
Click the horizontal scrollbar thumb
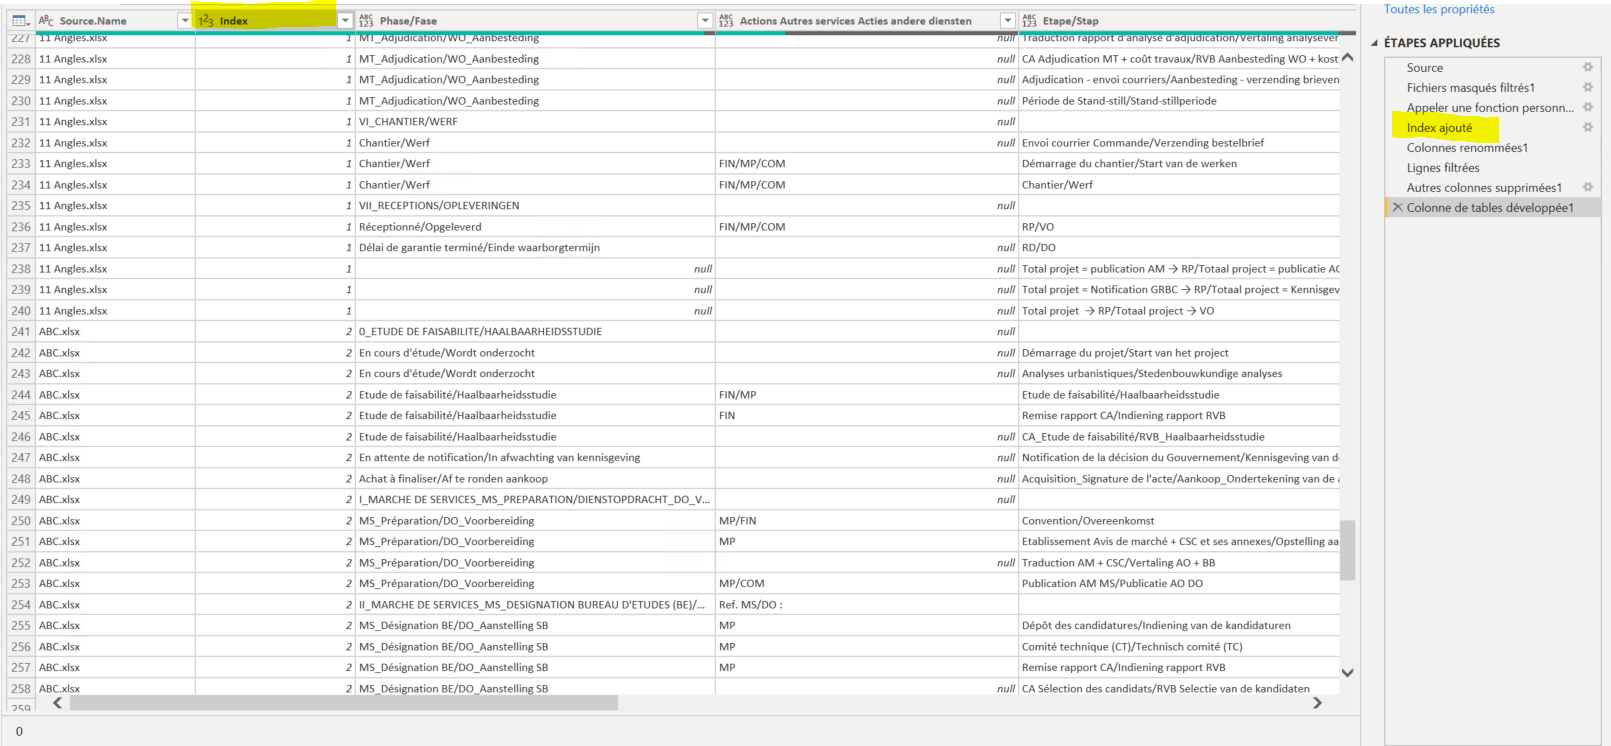[343, 703]
